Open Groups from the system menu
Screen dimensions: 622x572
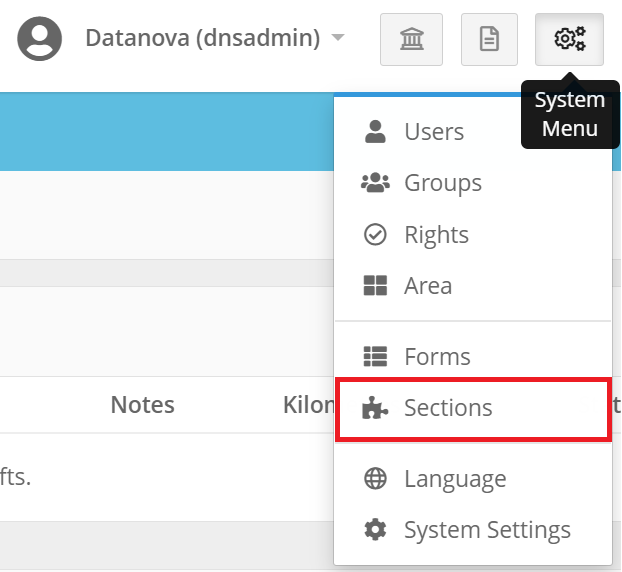(473, 183)
